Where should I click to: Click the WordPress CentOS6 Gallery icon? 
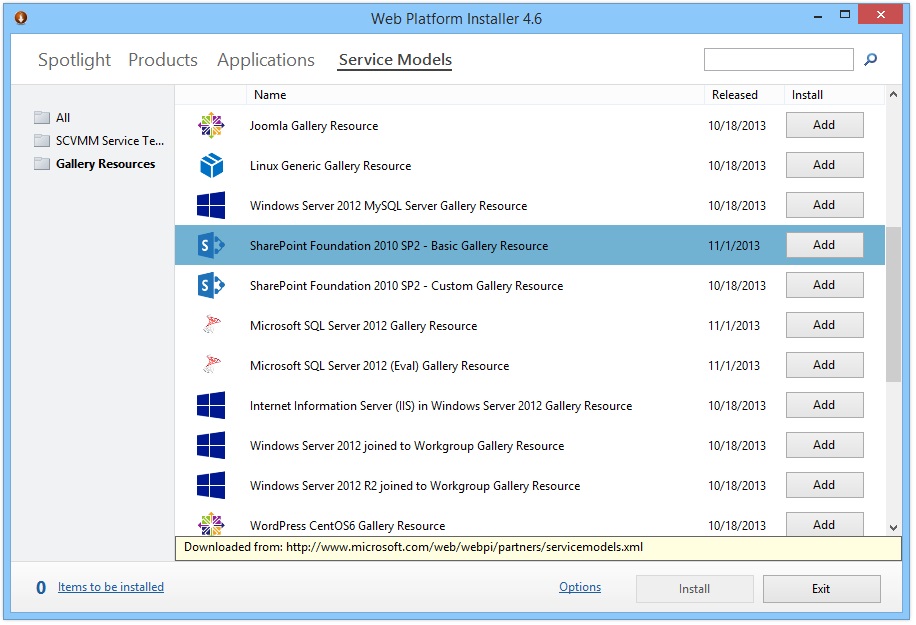click(211, 525)
